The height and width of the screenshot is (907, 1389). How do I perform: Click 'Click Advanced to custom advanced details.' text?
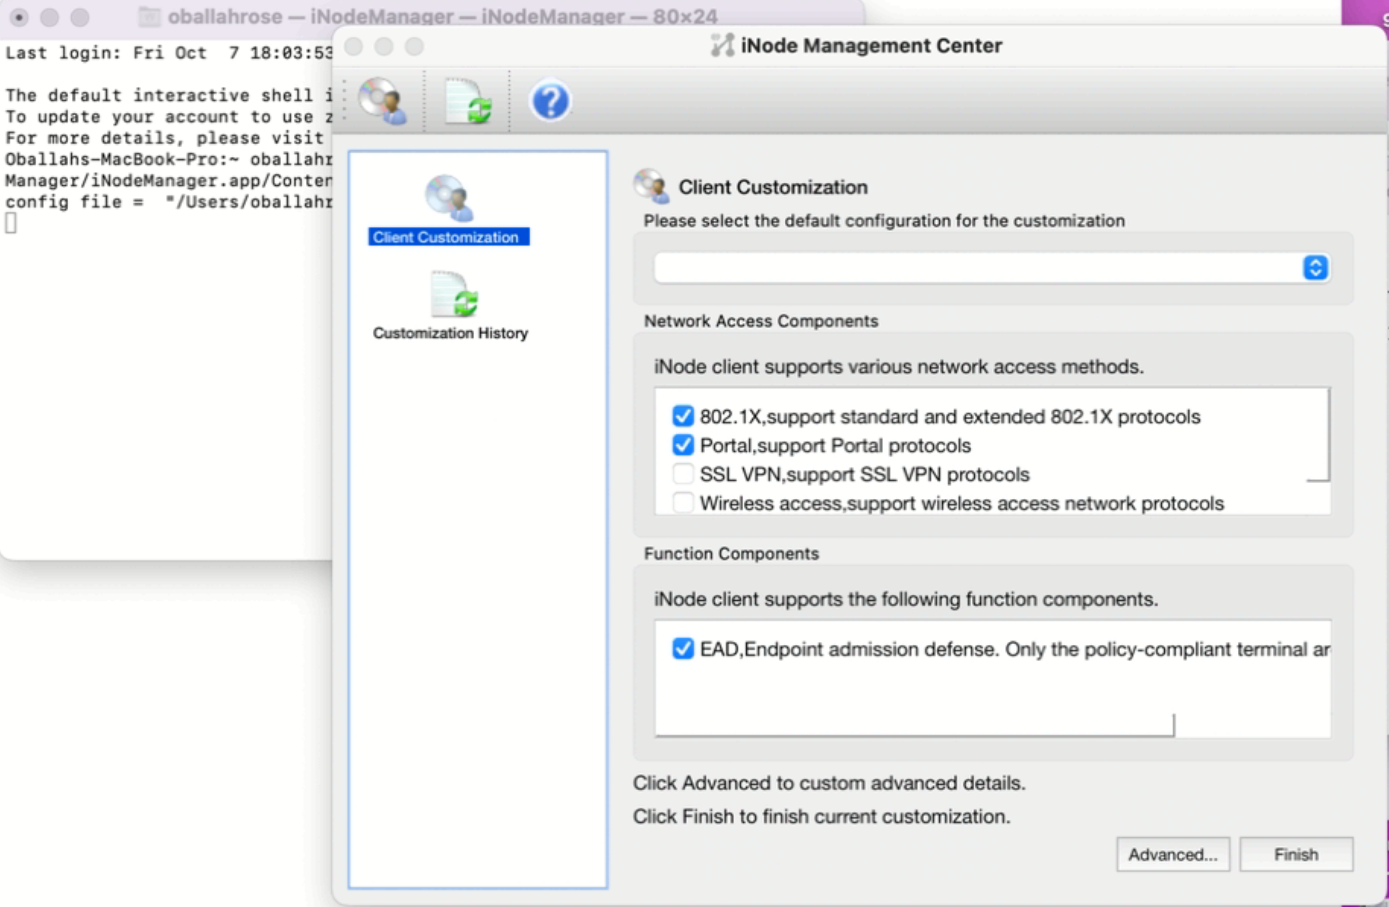[829, 783]
